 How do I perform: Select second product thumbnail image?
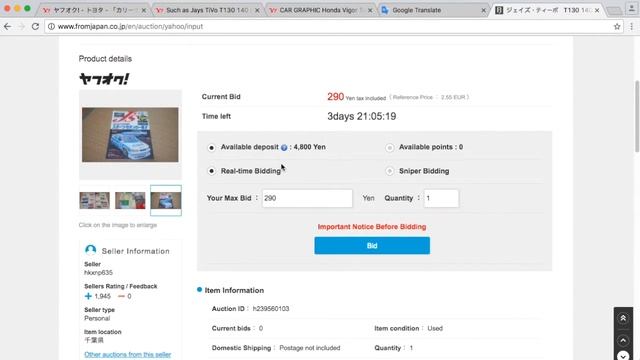click(130, 200)
